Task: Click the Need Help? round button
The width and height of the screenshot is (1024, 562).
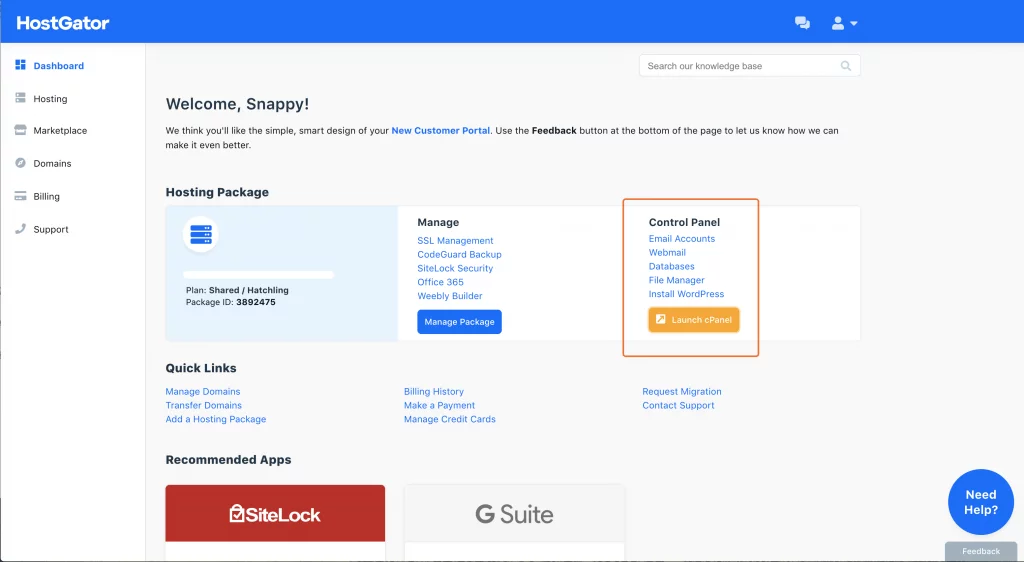Action: pos(981,502)
